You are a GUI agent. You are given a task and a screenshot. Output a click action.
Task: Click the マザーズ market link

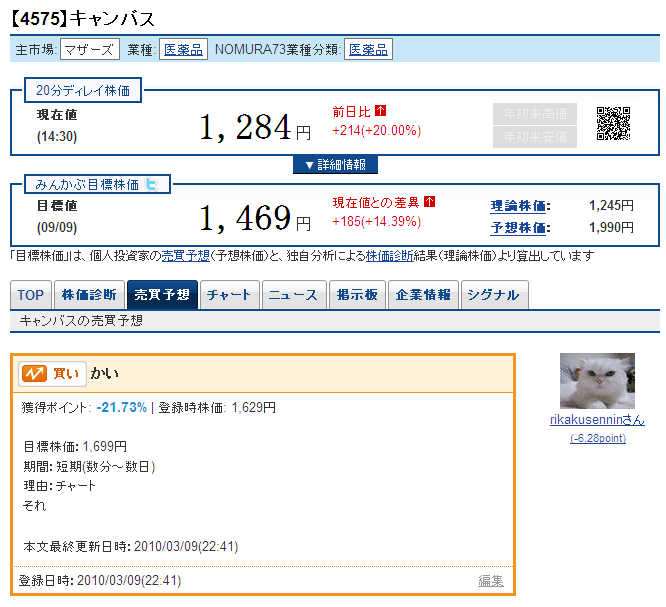tap(89, 50)
